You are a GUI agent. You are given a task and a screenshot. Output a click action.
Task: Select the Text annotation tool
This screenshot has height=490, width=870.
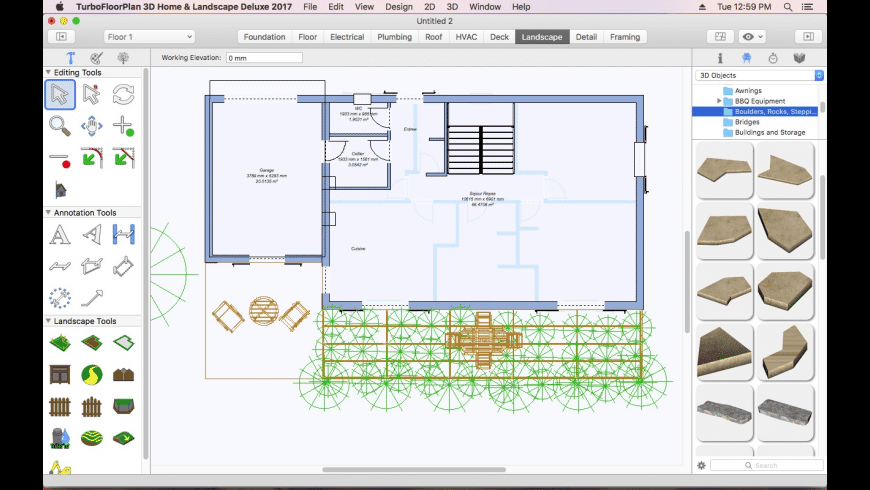point(60,235)
